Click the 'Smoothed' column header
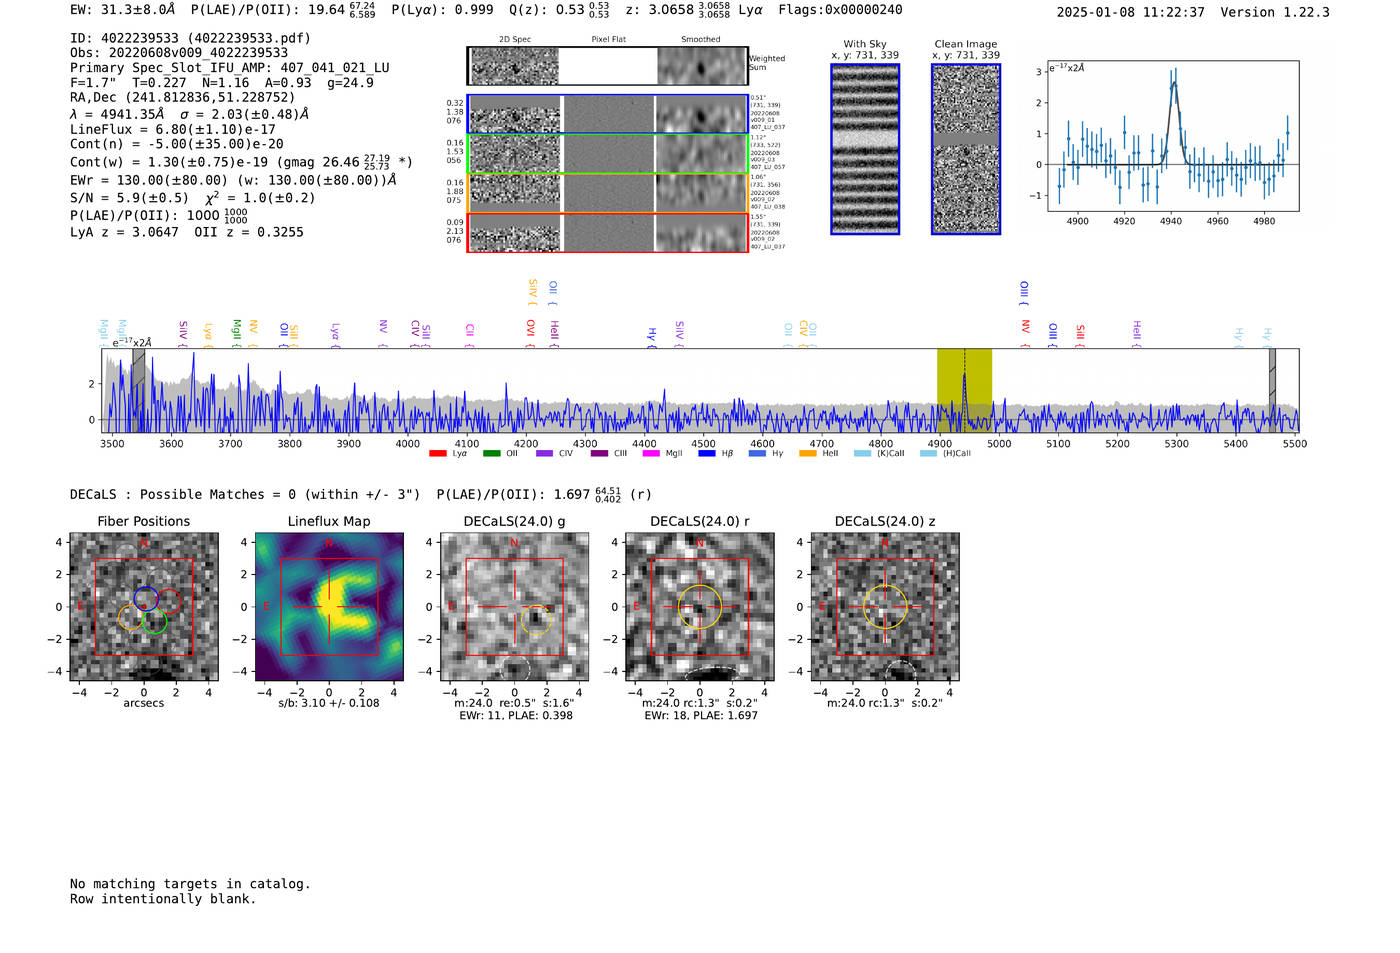Screen dimensions: 1400x953 click(701, 40)
